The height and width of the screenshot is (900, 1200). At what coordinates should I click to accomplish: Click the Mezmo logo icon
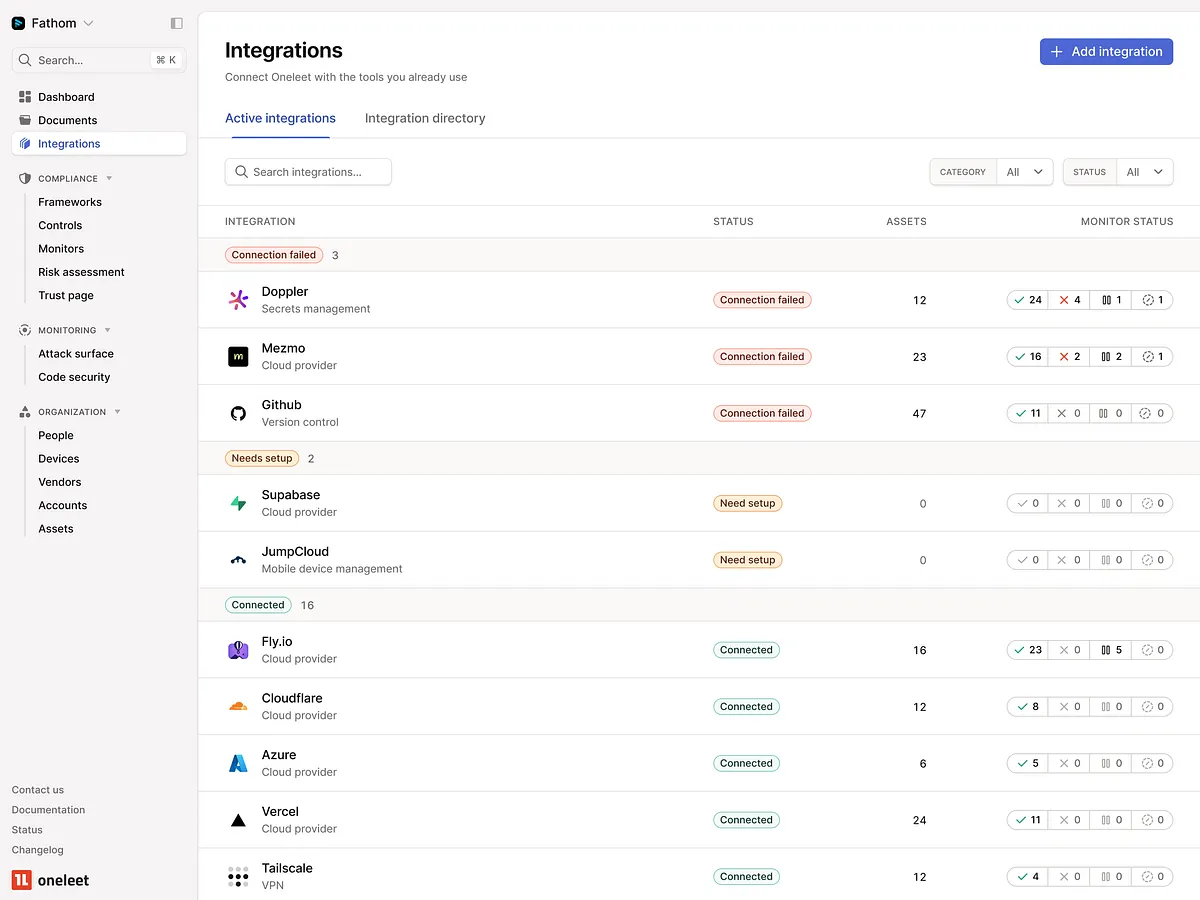(x=238, y=357)
